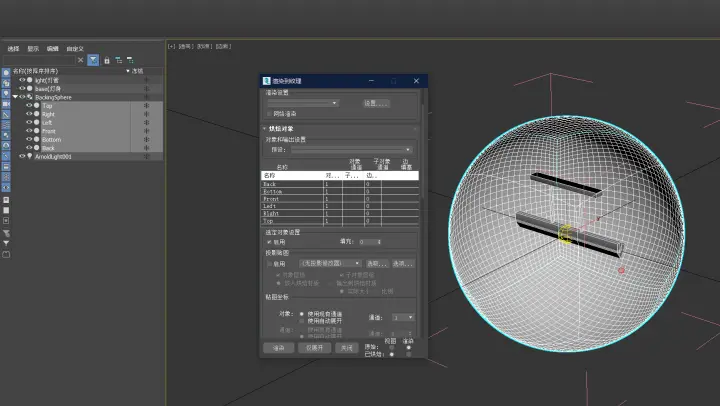Open projection modifier dropdown (无投影修改器)
The image size is (720, 406).
(x=357, y=264)
